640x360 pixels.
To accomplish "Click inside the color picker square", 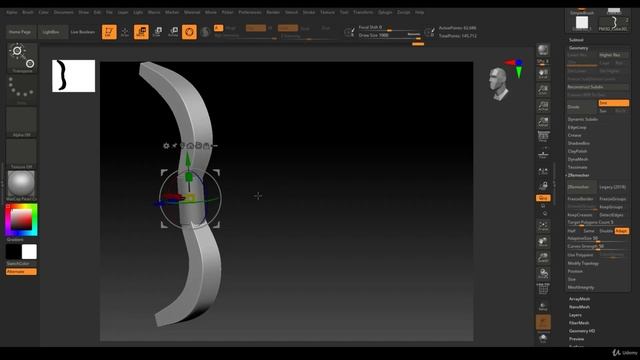I will pos(21,220).
